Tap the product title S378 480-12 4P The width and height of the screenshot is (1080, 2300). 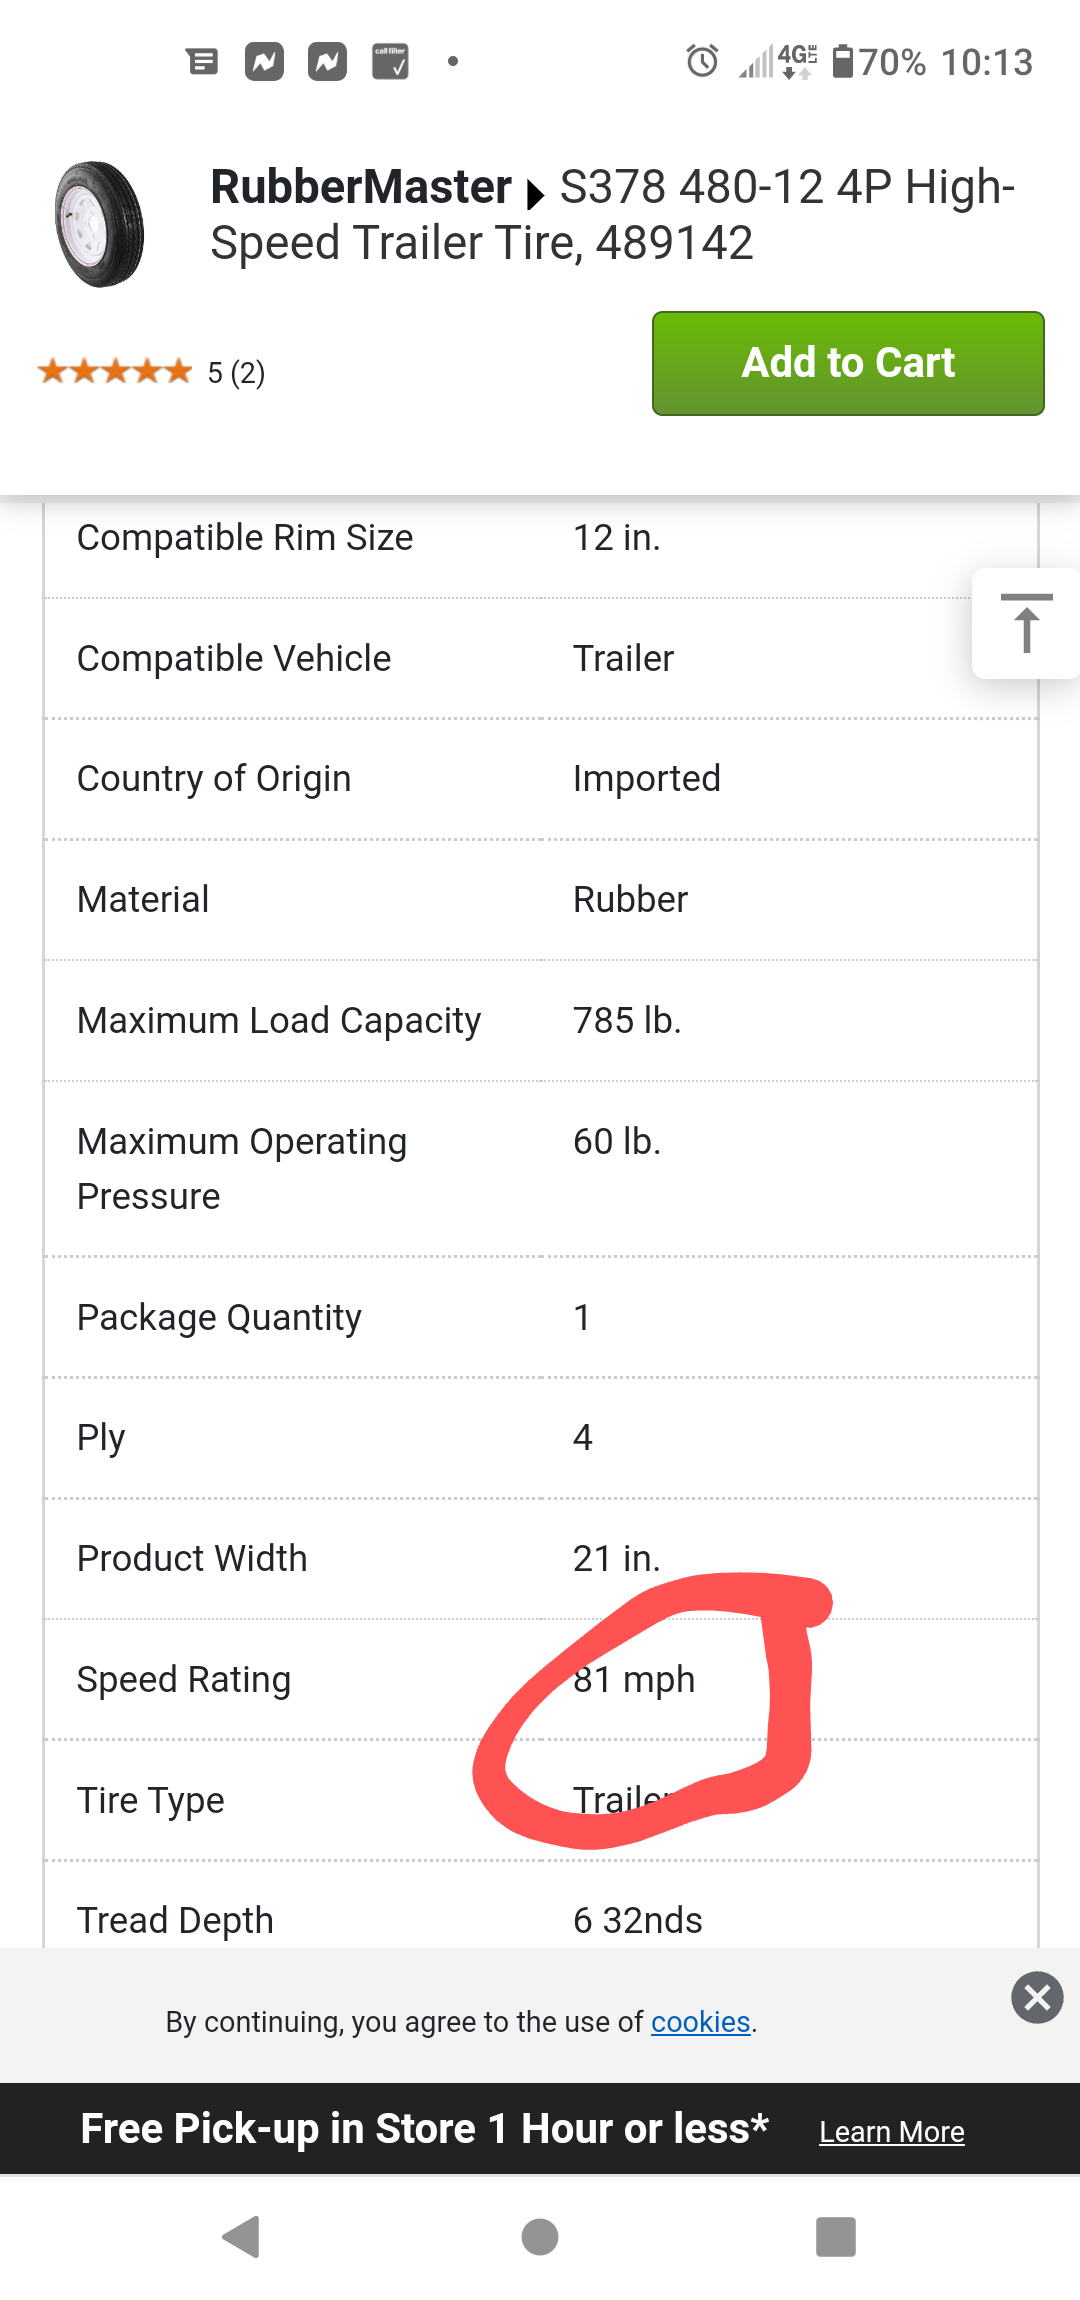click(x=612, y=215)
